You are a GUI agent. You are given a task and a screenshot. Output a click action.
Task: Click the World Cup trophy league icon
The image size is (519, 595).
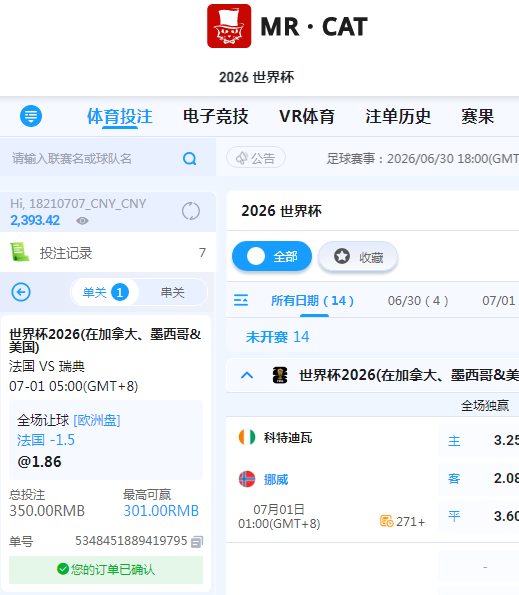pos(280,375)
